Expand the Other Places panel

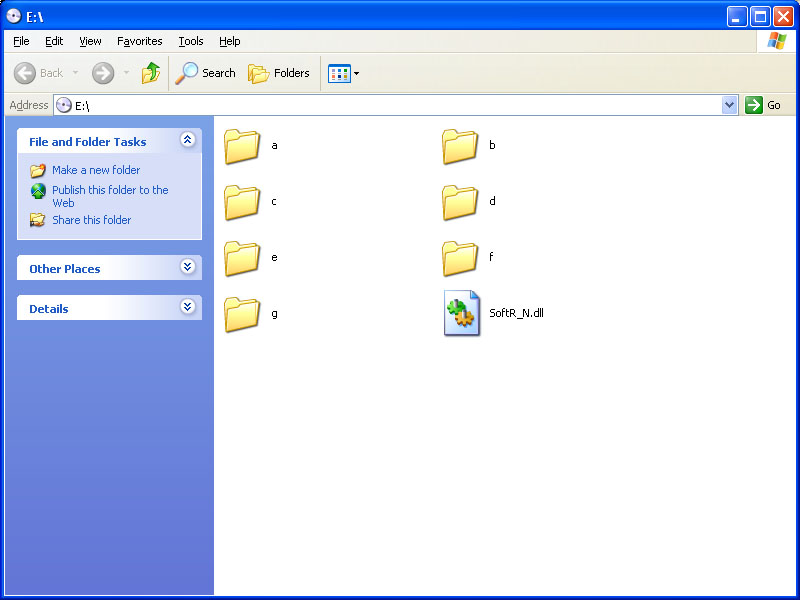(188, 266)
